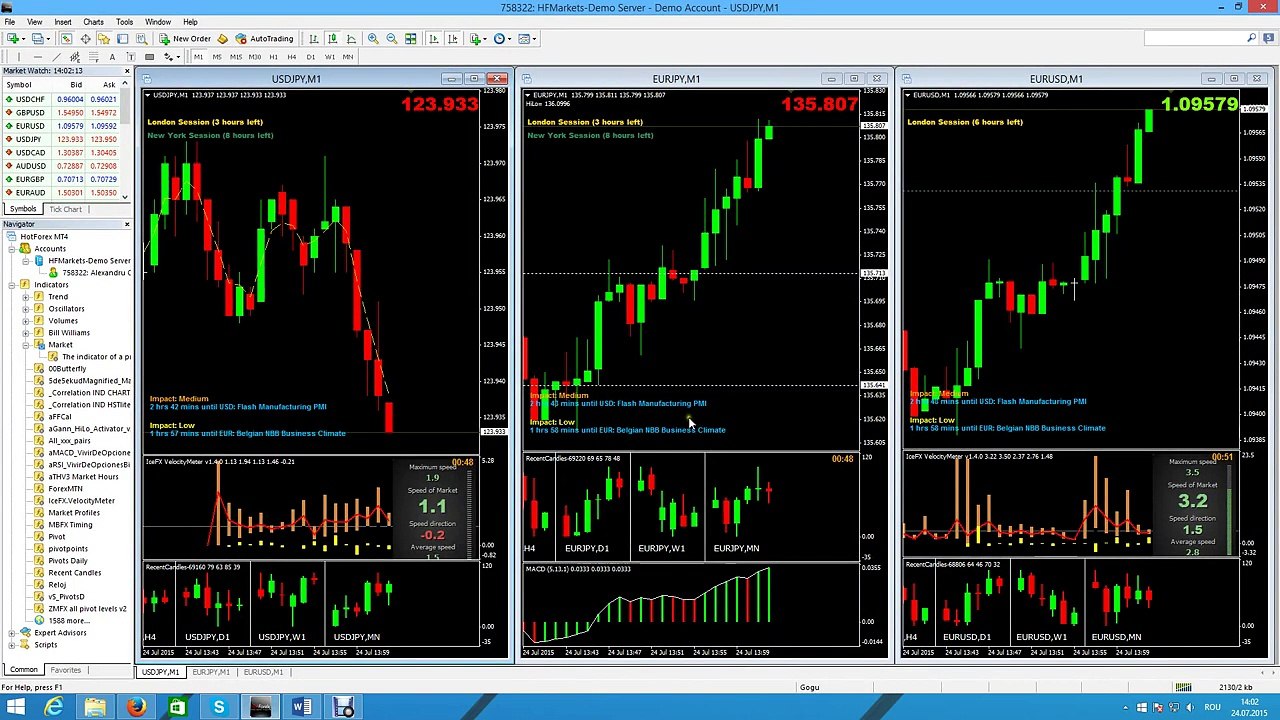Select the horizontal line drawing tool
Viewport: 1280px width, 720px height.
click(38, 56)
